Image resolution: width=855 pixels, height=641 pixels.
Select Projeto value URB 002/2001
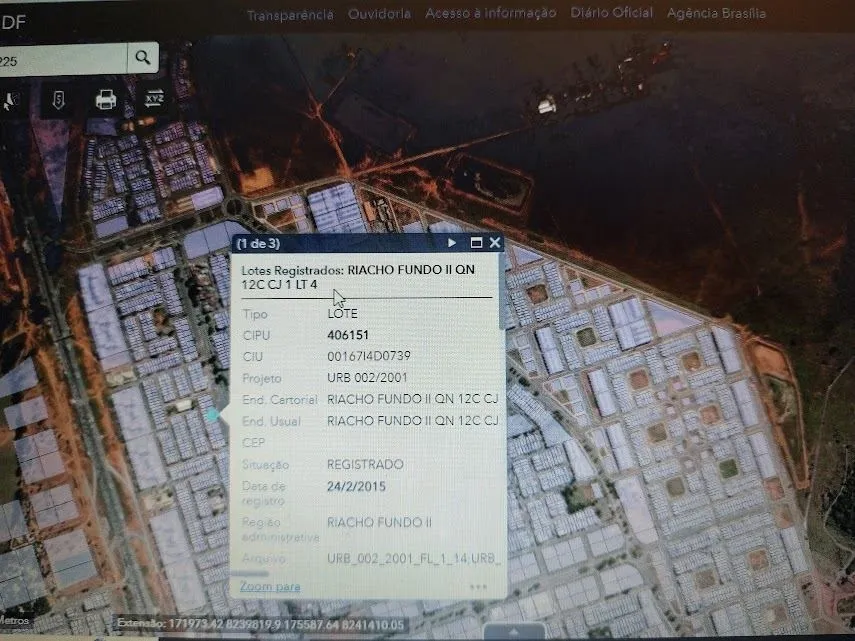coord(367,377)
